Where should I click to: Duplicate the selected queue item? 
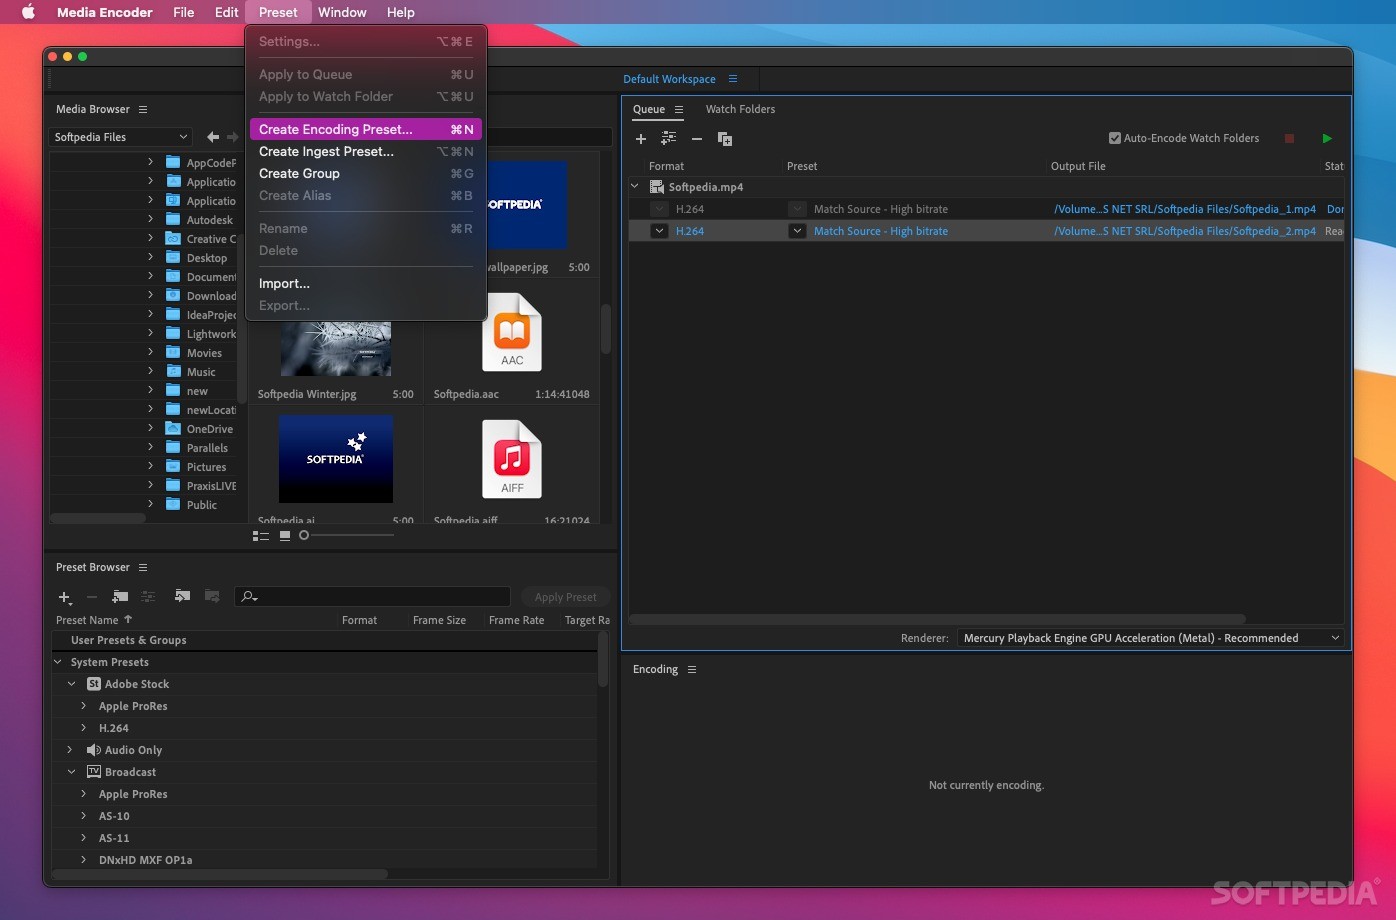(724, 139)
